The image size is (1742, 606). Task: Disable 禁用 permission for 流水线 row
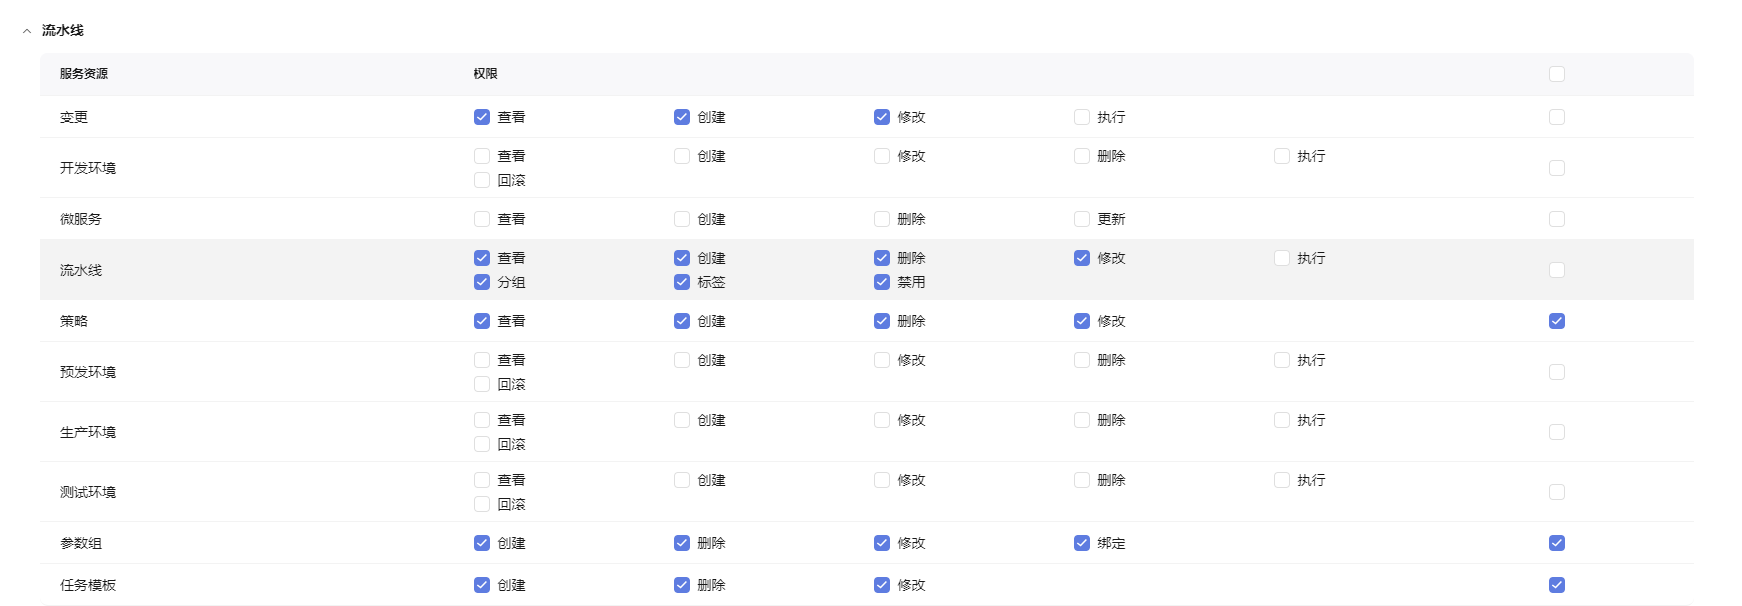pos(882,282)
